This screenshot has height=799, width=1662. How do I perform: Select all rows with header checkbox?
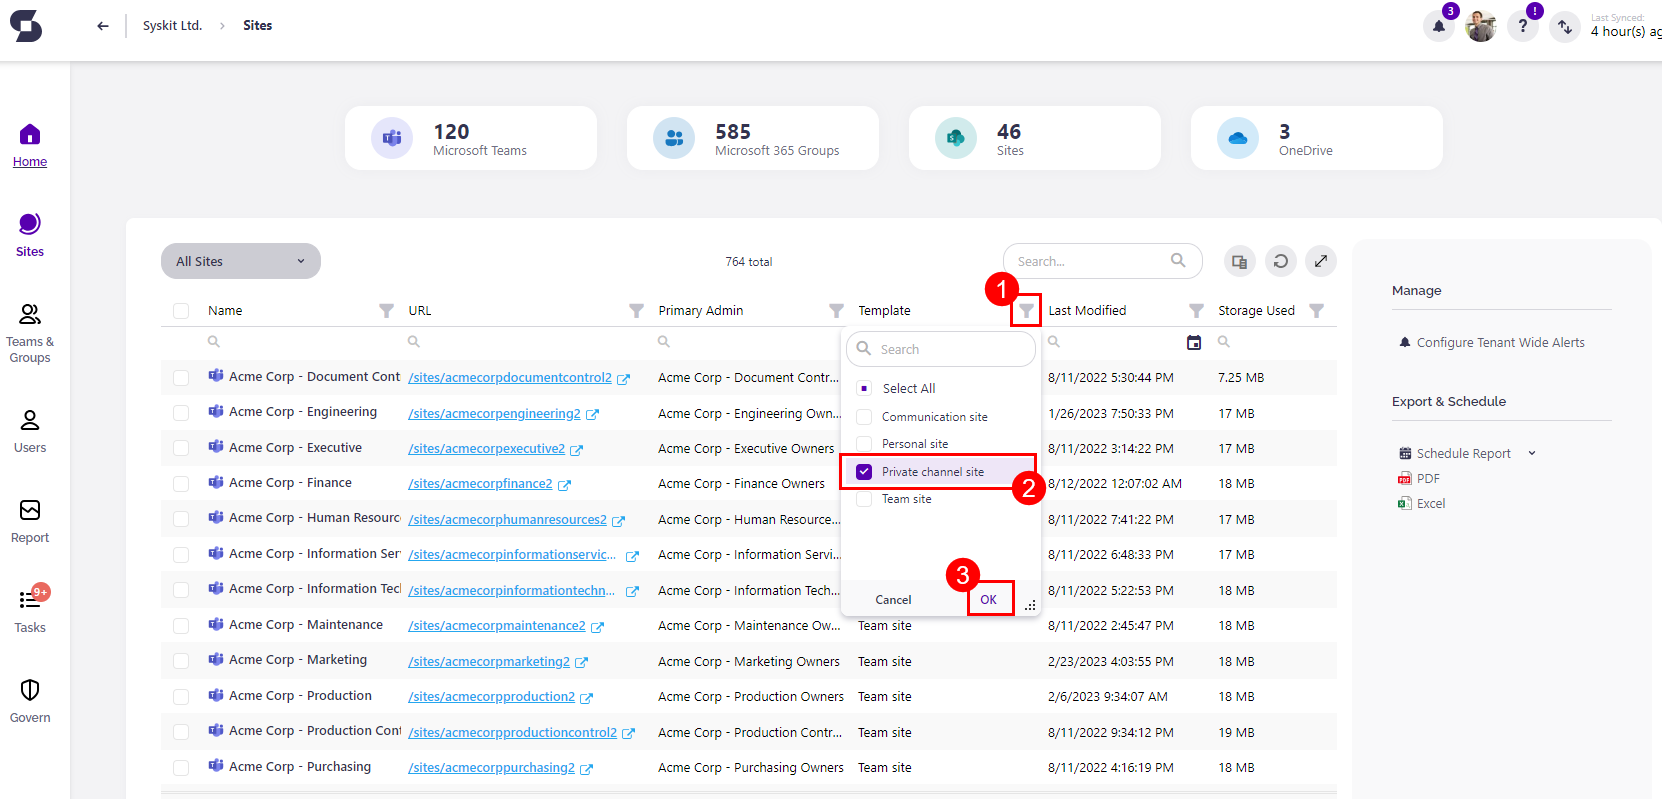click(181, 311)
